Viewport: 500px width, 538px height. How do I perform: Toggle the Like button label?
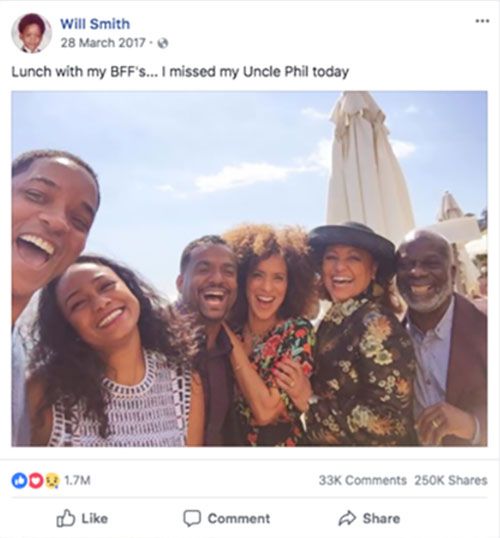click(94, 518)
